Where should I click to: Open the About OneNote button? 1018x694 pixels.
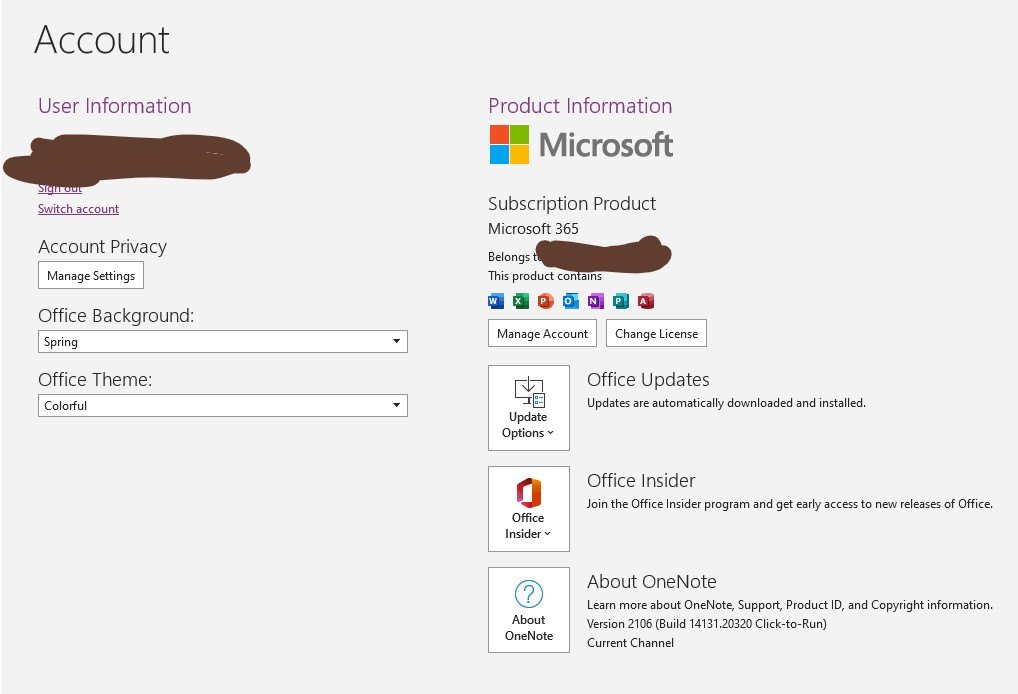[528, 610]
